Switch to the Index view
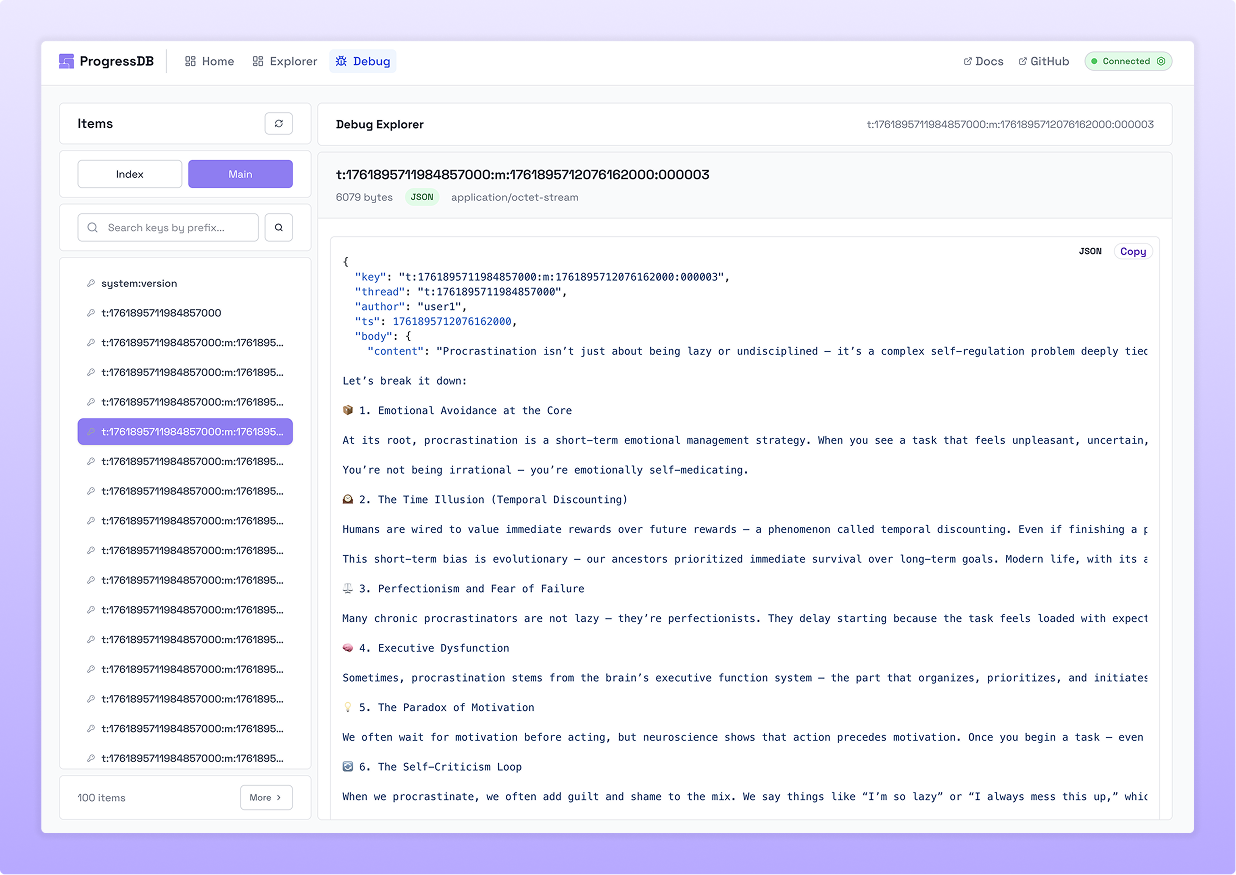This screenshot has height=875, width=1236. click(129, 173)
